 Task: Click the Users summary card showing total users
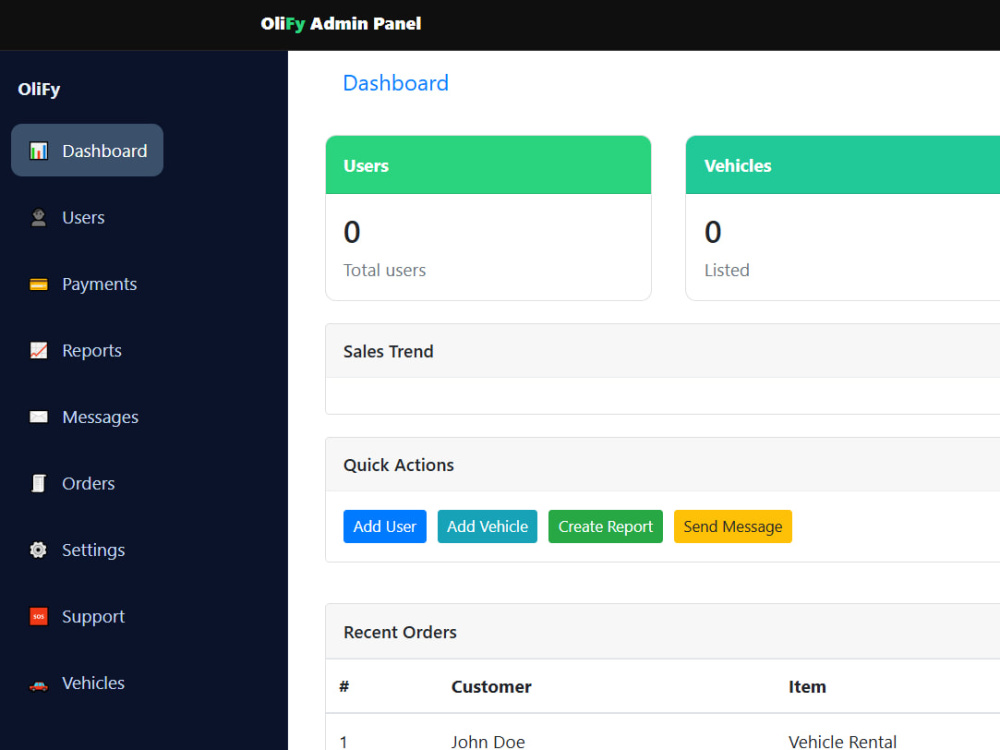point(488,218)
